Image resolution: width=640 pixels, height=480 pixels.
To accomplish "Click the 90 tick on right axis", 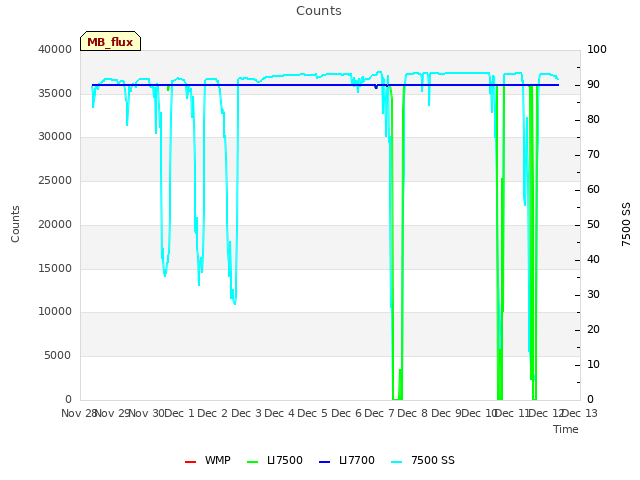I will [593, 84].
